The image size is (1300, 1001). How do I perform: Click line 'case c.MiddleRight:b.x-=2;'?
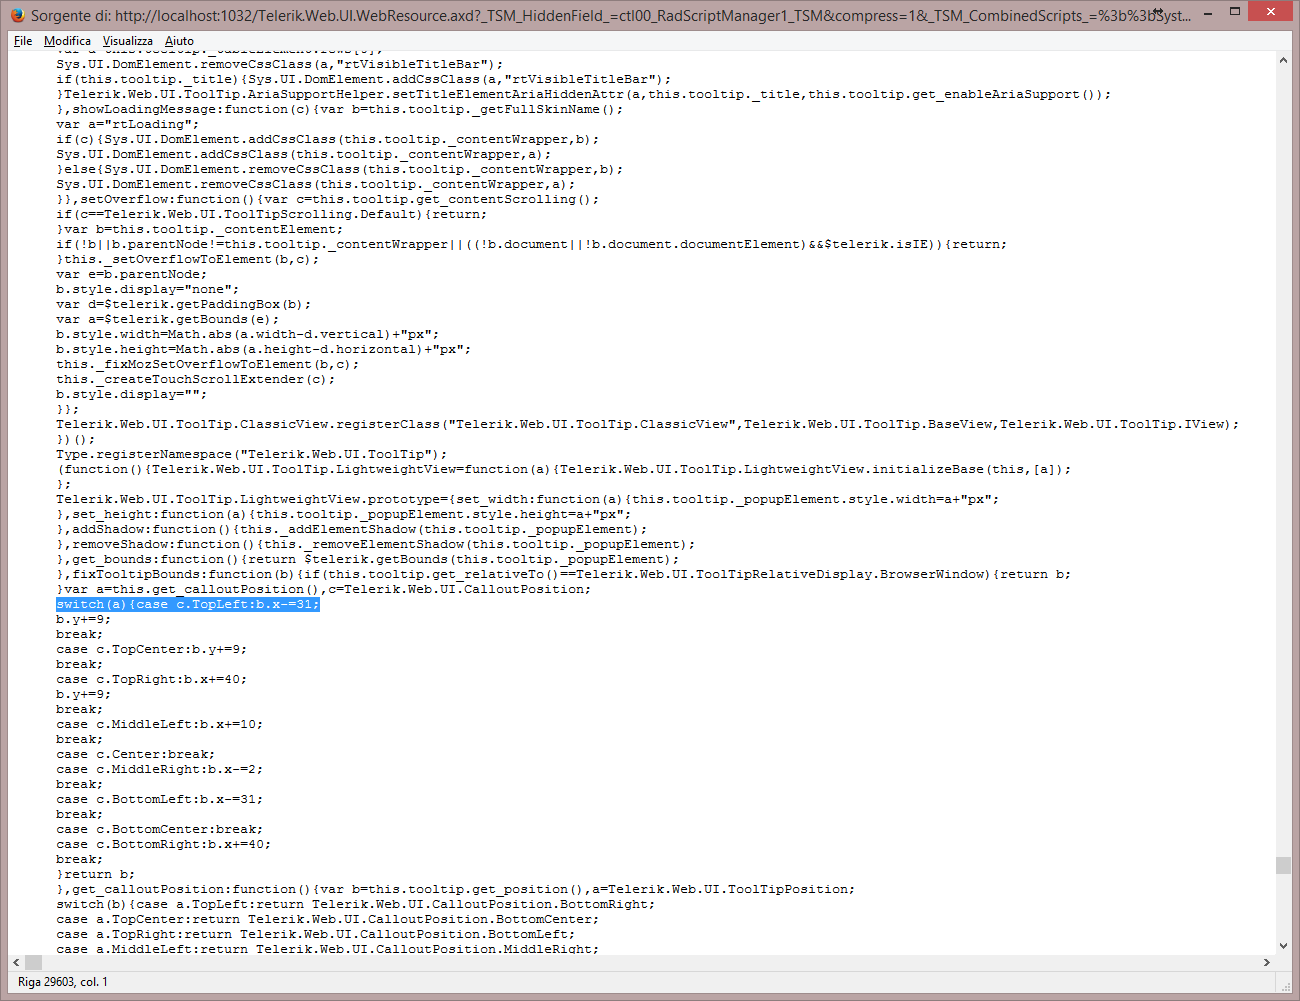(x=159, y=770)
